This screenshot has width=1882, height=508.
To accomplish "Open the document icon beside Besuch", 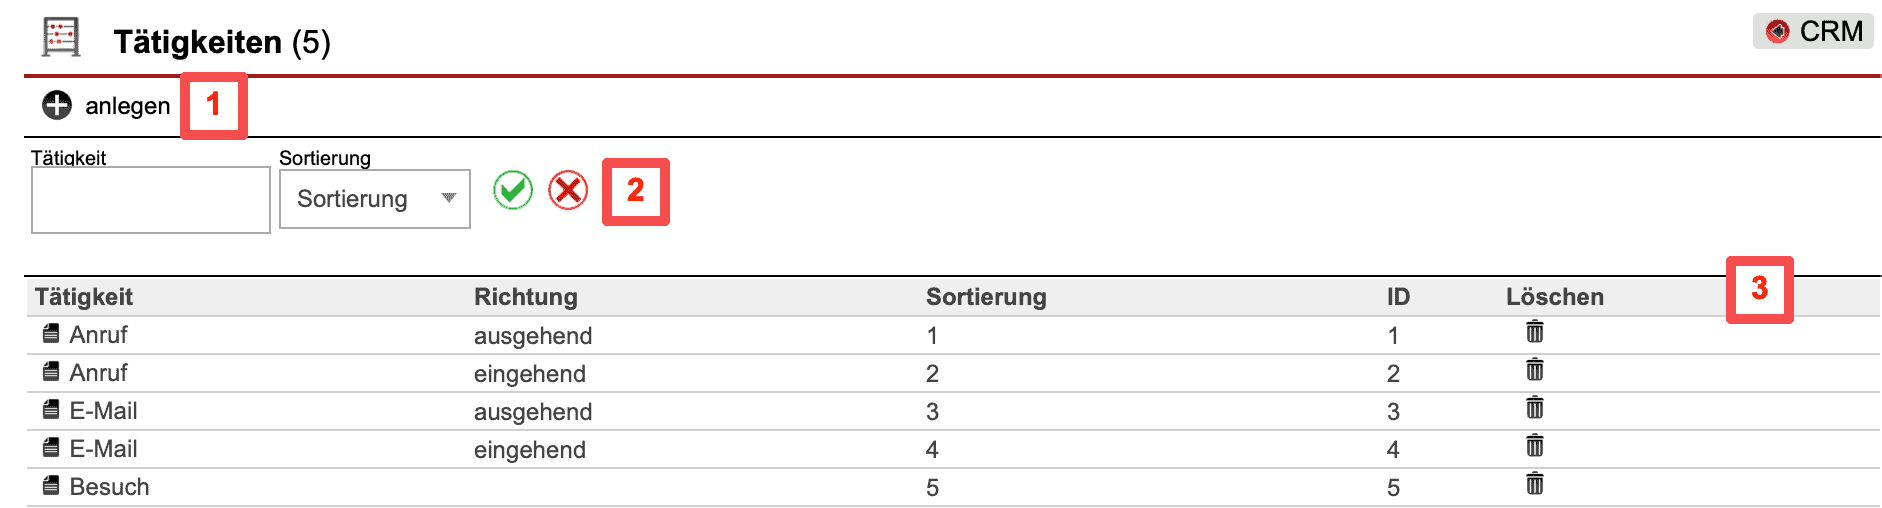I will pyautogui.click(x=51, y=486).
